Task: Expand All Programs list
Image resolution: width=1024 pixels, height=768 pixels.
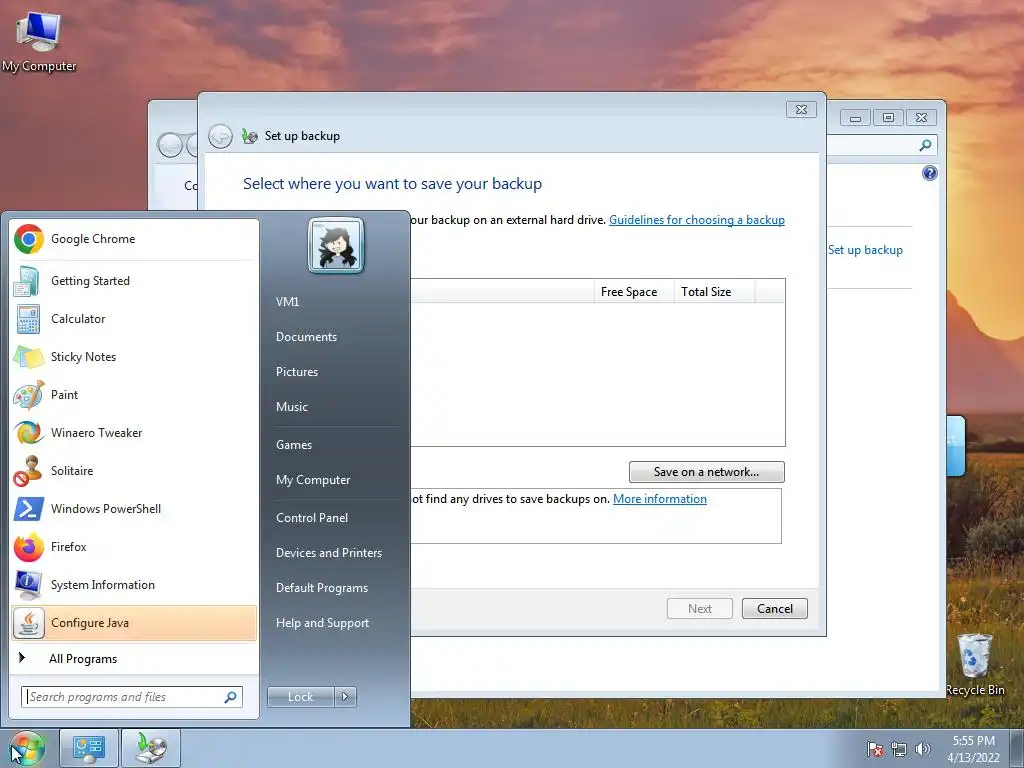Action: pyautogui.click(x=134, y=659)
